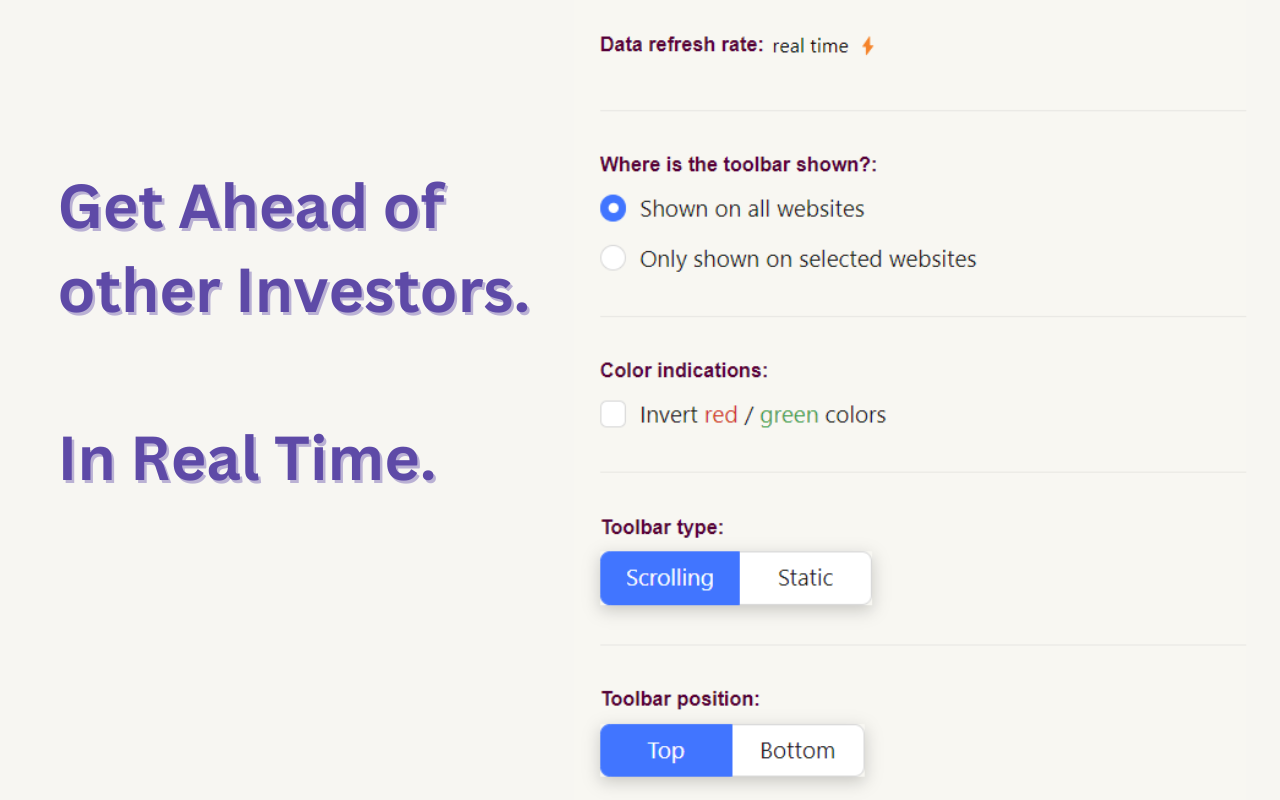Select the "Shown on all websites" radio button
The image size is (1280, 800).
613,208
